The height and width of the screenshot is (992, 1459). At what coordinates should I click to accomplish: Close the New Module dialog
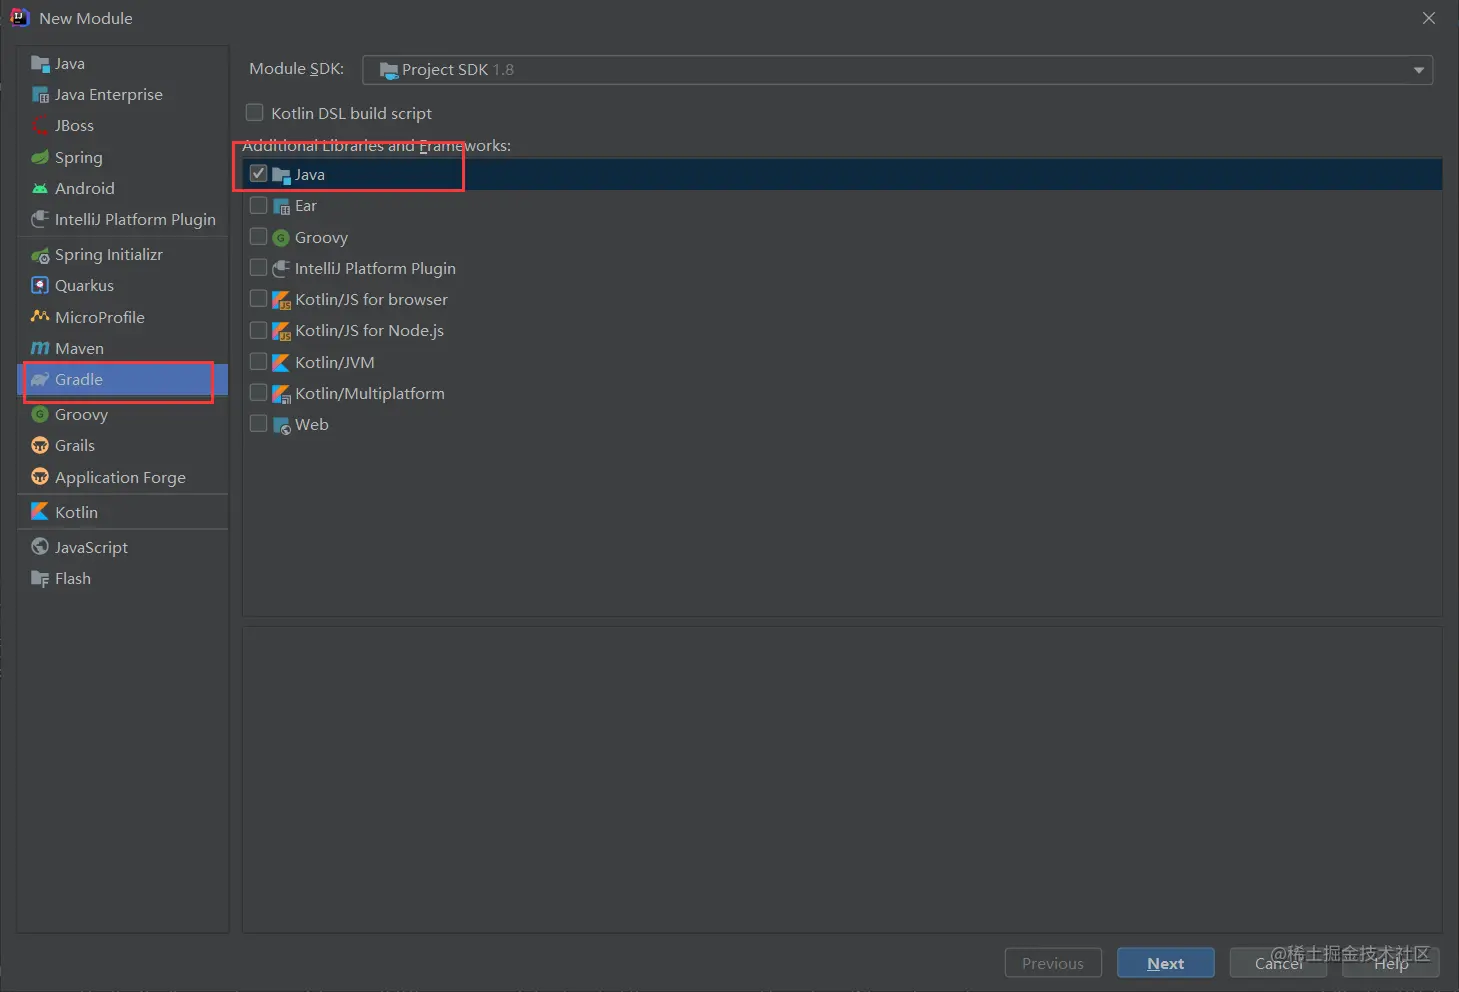1429,18
